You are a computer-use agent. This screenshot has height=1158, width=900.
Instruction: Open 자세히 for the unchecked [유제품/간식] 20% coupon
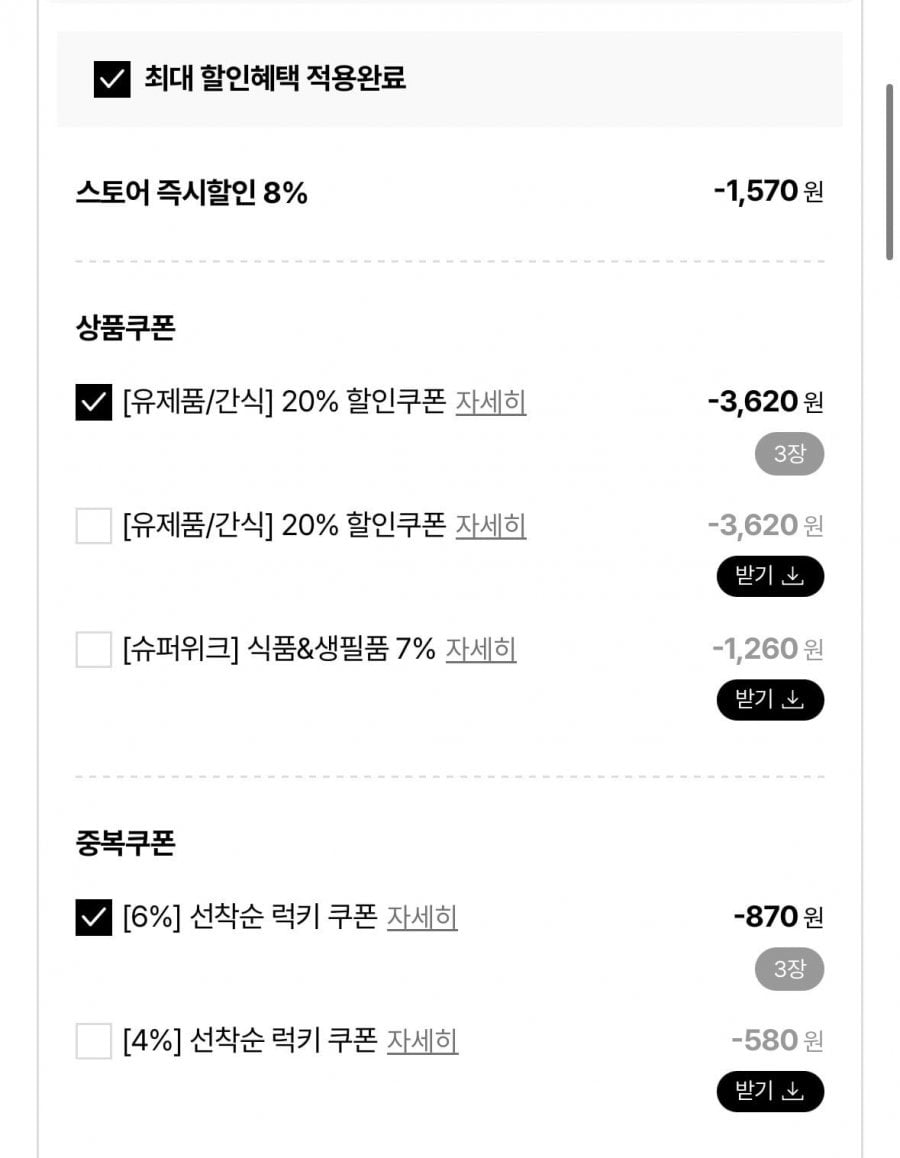491,526
